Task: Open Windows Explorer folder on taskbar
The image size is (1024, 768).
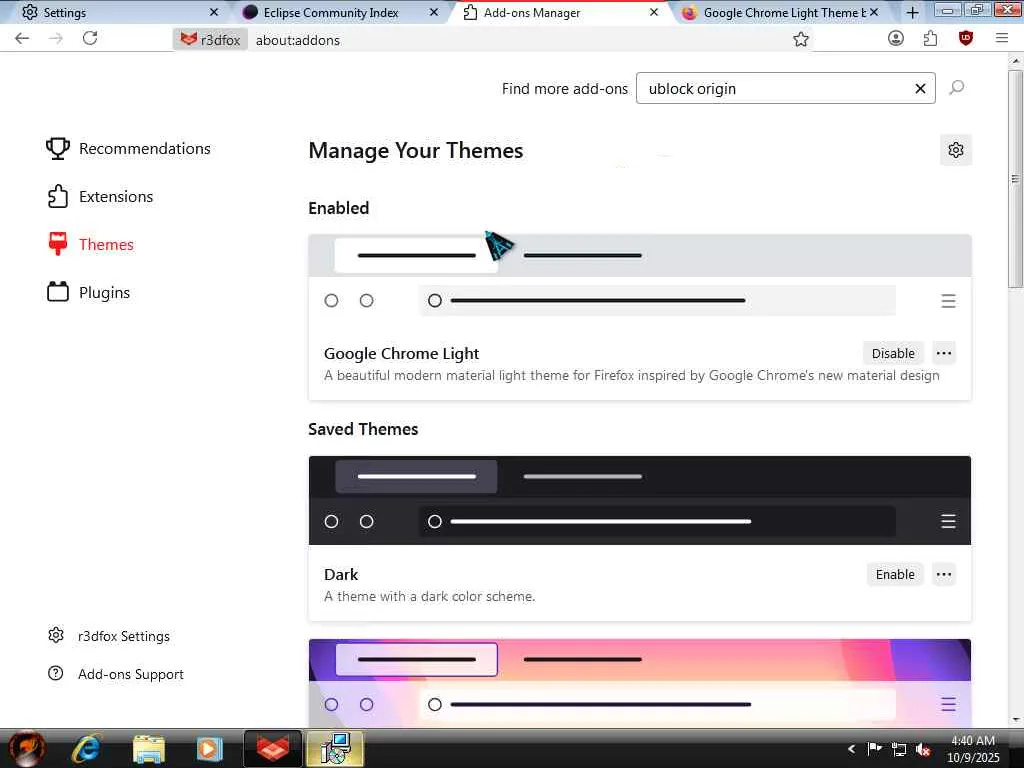Action: [149, 748]
